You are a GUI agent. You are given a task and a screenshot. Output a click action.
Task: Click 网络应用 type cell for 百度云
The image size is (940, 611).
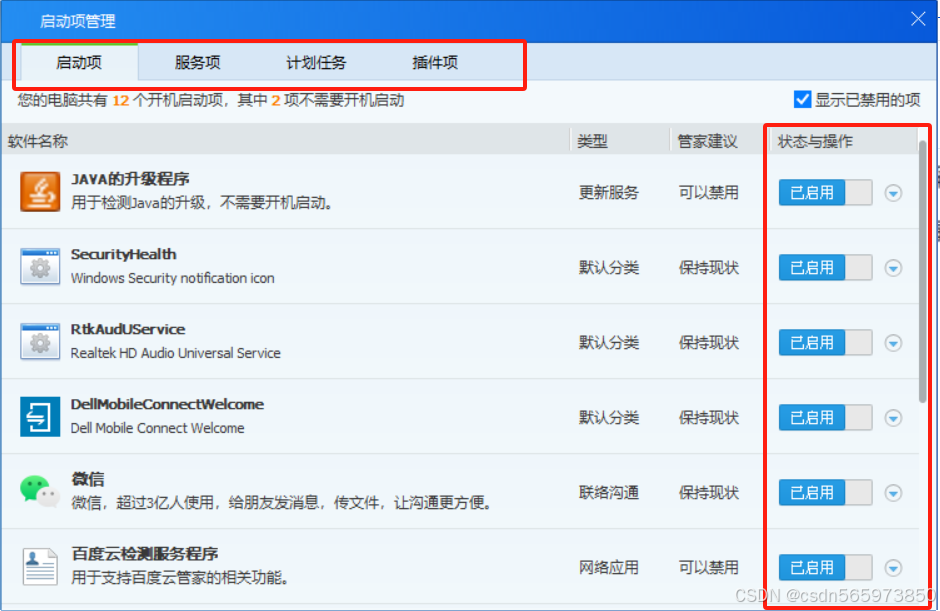pos(608,567)
